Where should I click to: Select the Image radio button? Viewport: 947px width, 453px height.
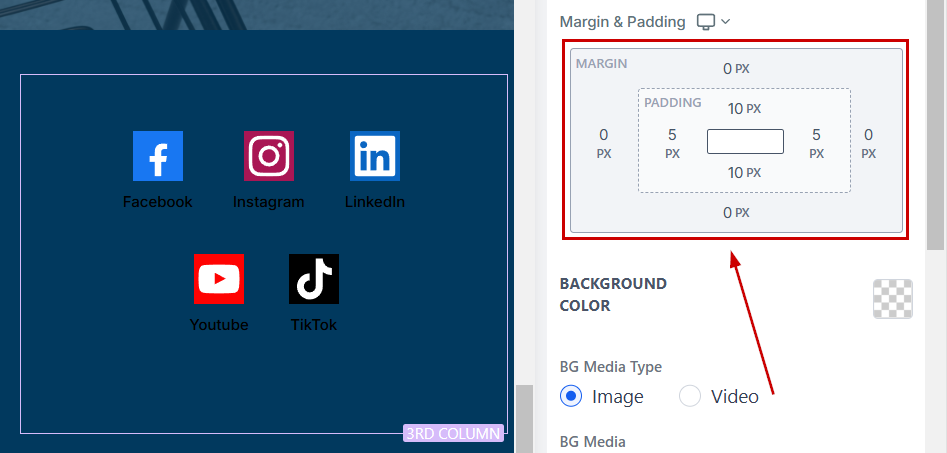pos(571,396)
